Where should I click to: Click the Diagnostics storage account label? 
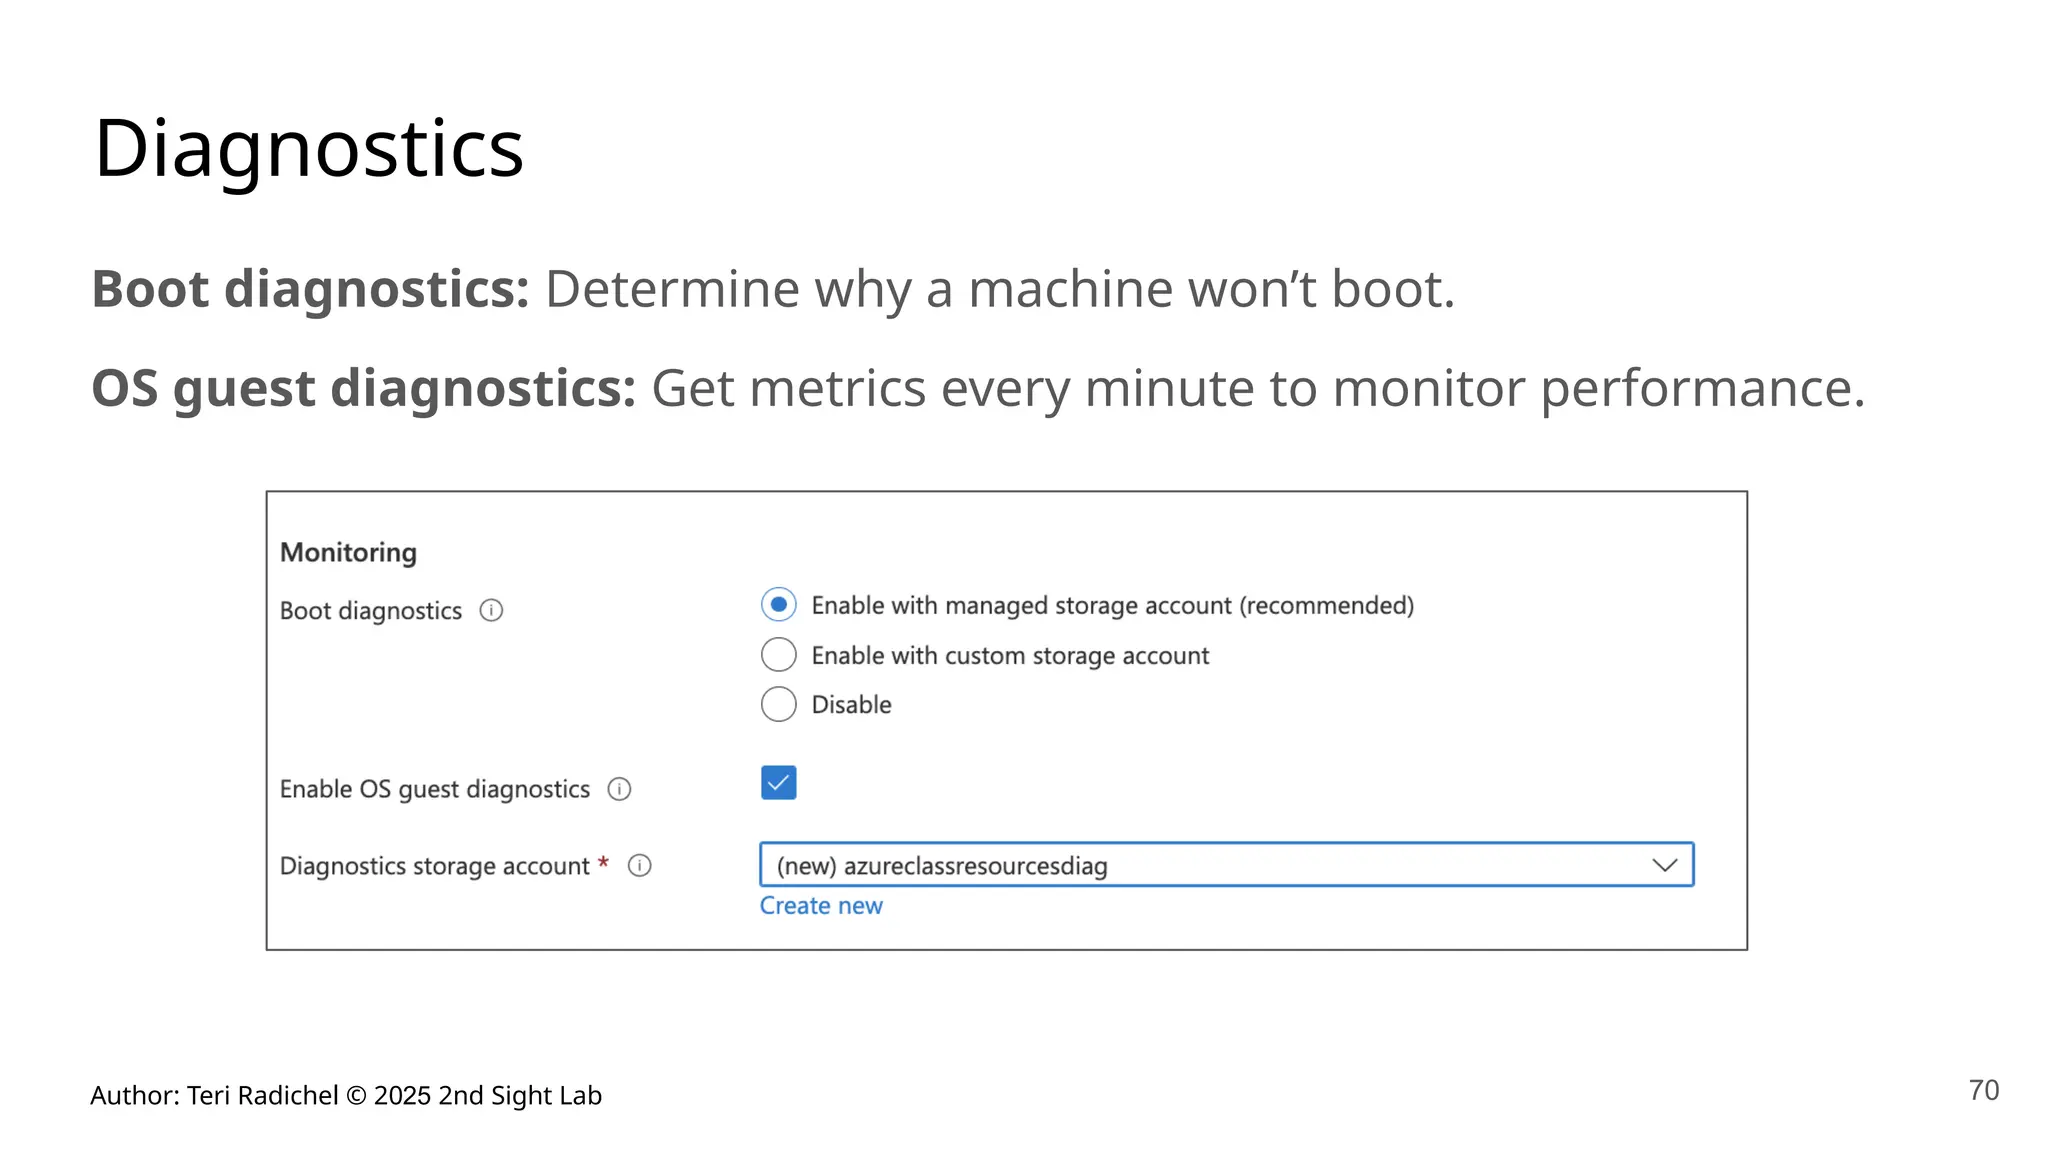(x=435, y=866)
